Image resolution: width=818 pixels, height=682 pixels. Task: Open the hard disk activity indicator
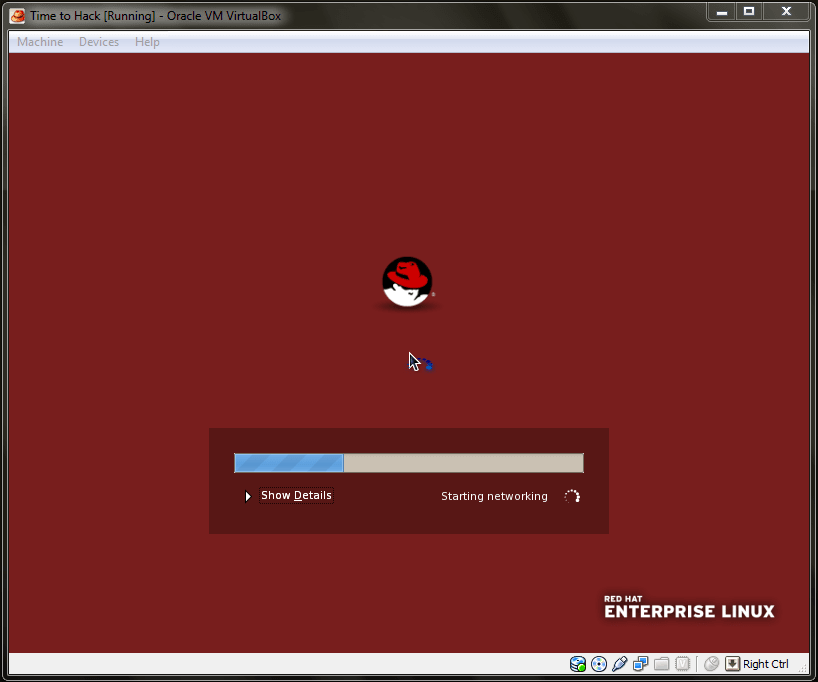pos(578,664)
